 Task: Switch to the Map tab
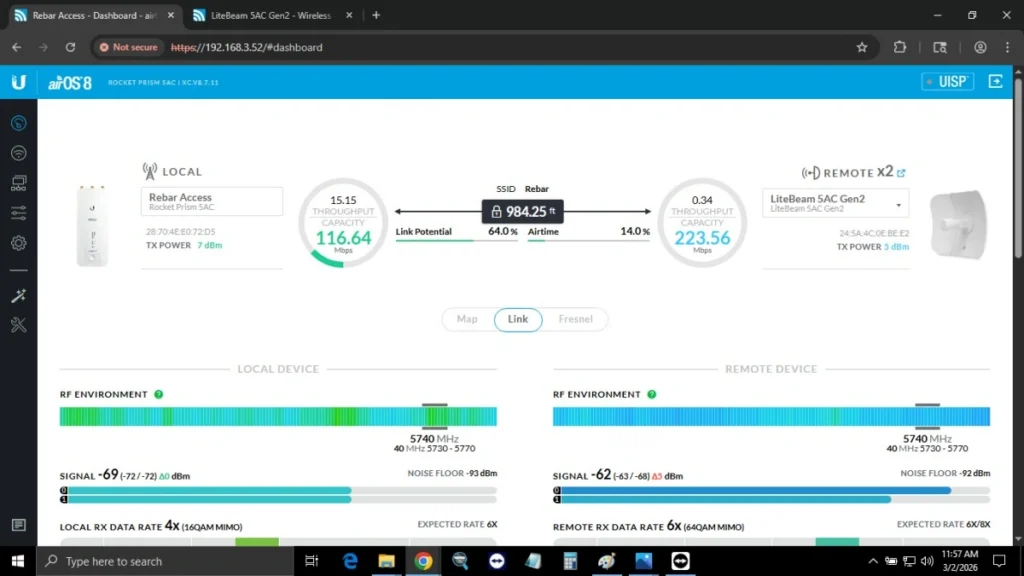tap(466, 319)
